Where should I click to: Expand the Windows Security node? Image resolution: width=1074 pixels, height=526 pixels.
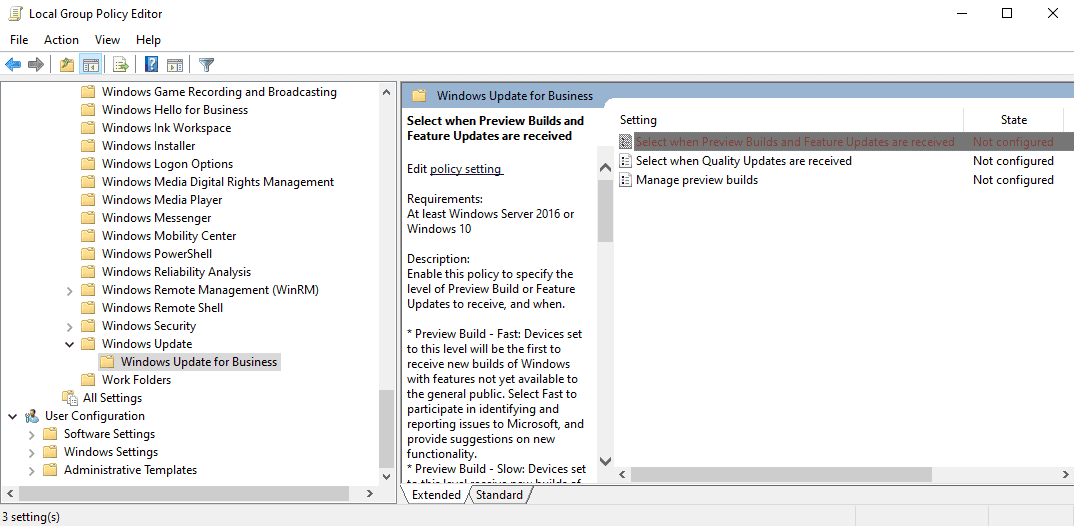click(69, 326)
